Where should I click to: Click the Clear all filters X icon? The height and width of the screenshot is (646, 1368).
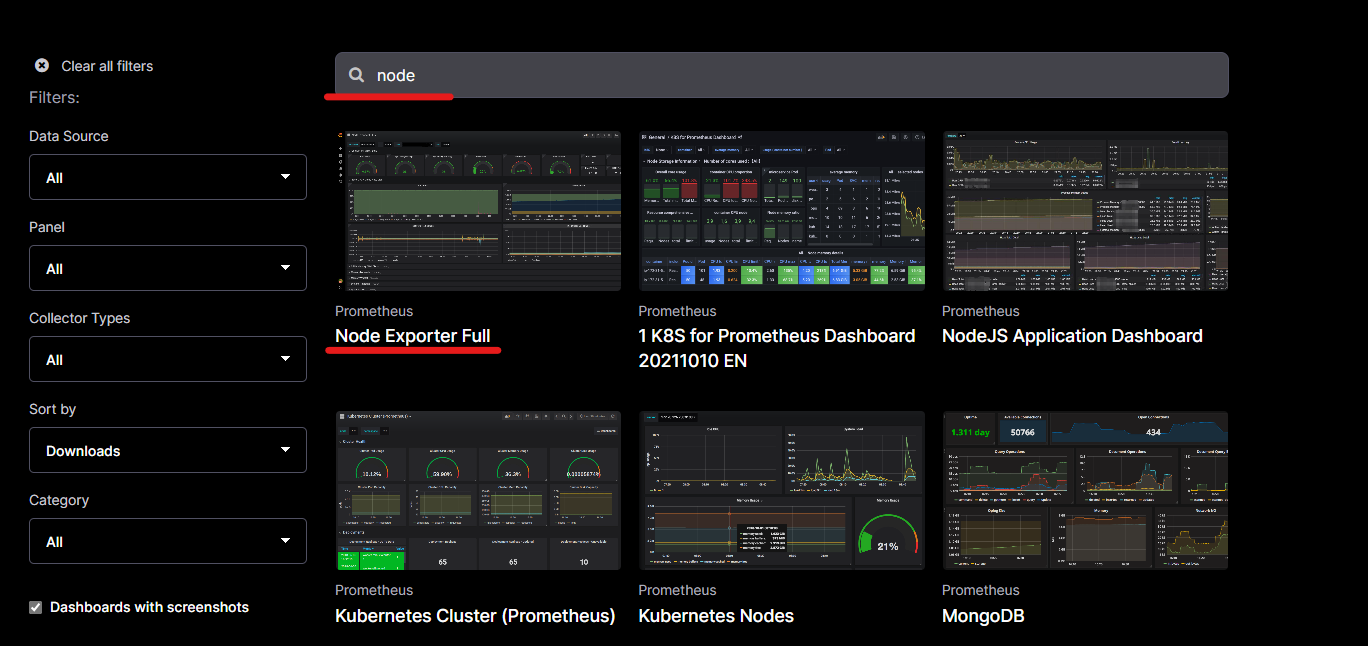[x=42, y=65]
